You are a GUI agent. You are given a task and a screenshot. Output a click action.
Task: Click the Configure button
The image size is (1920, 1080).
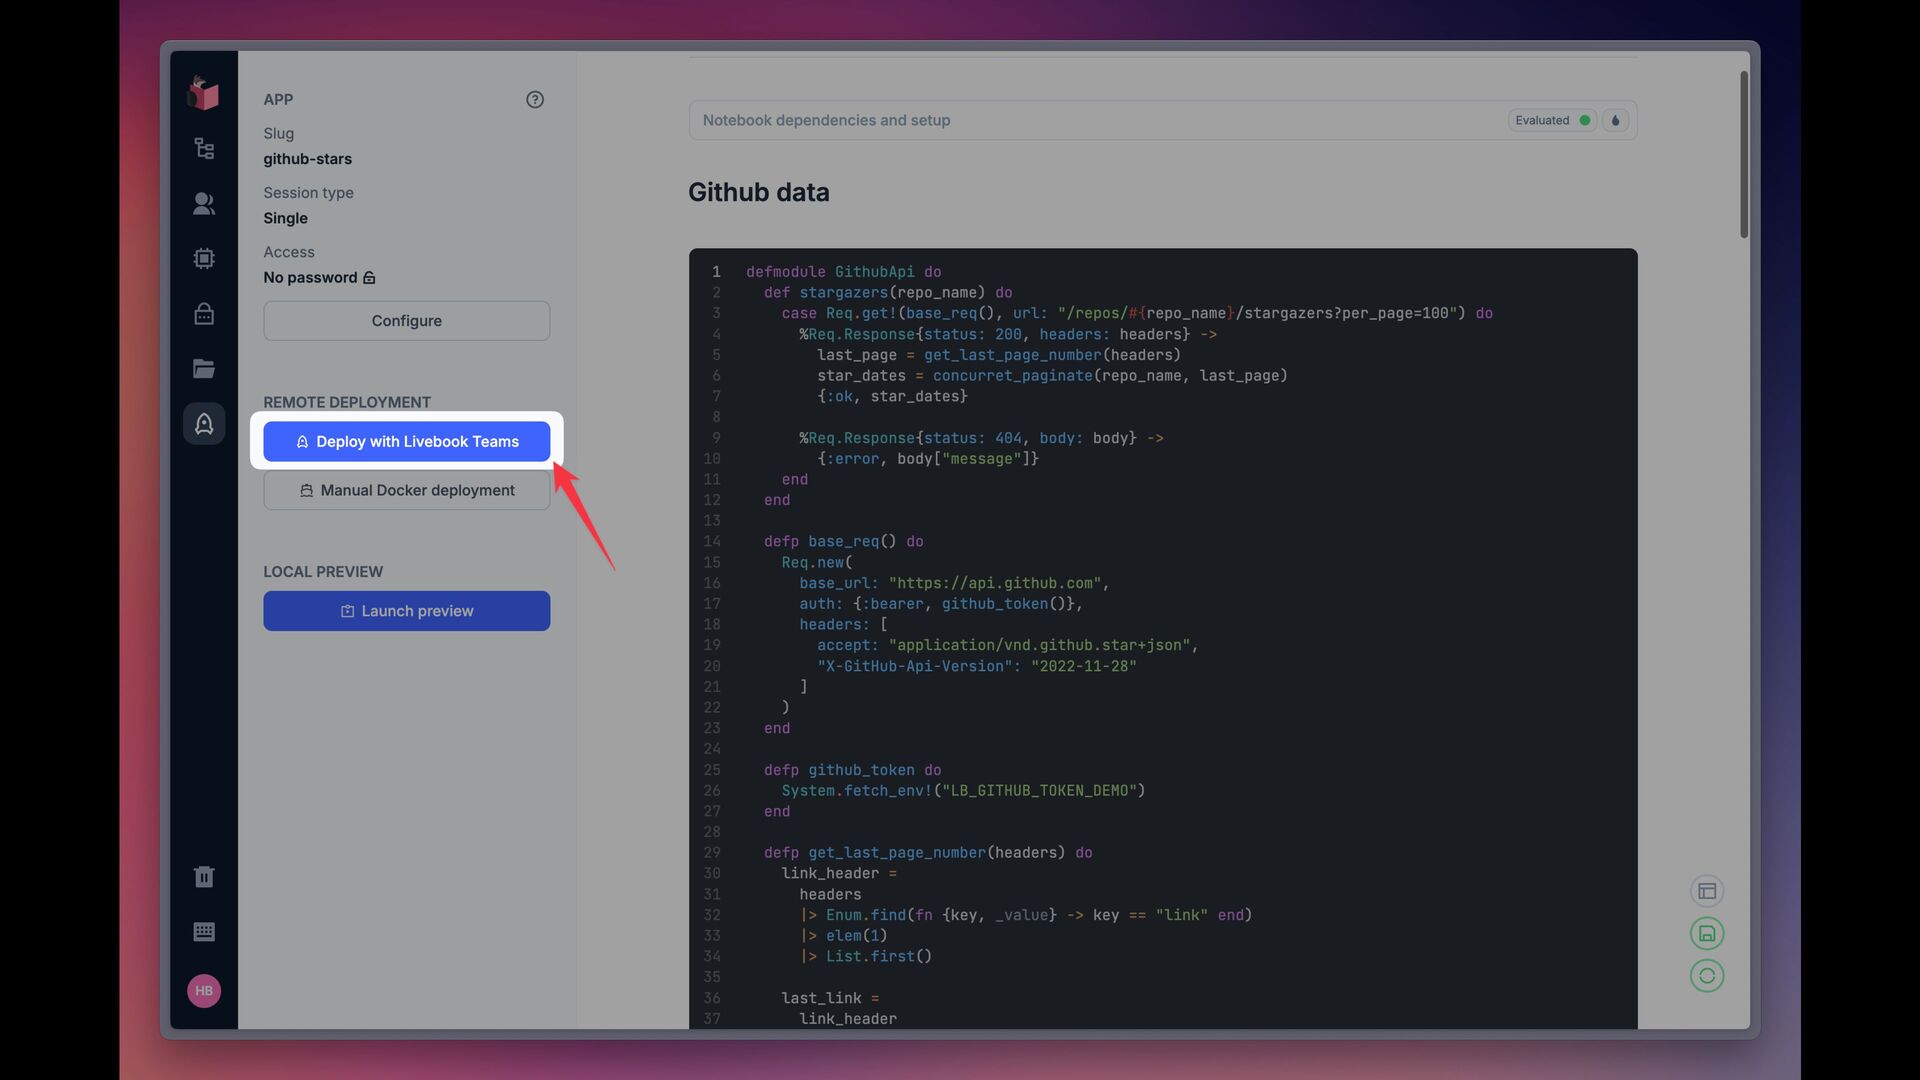pos(406,321)
